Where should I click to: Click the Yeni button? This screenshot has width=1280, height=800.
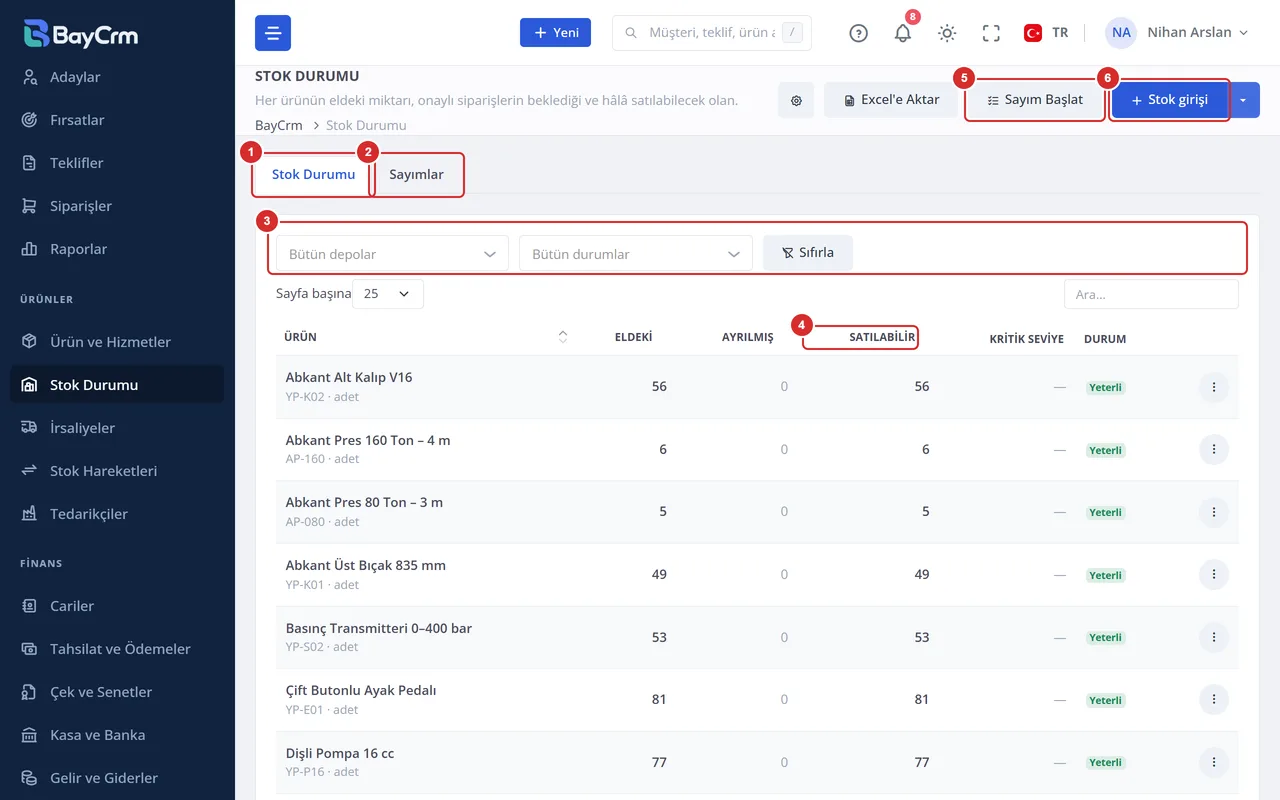(x=555, y=33)
